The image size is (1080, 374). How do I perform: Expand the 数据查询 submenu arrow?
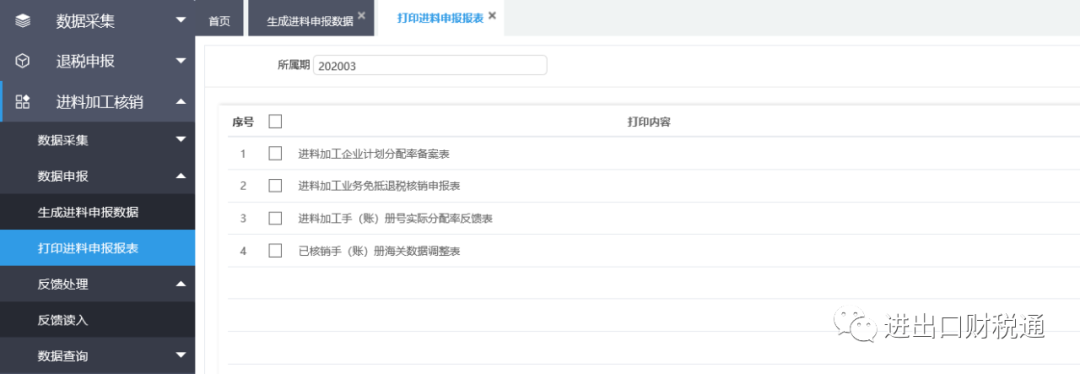pyautogui.click(x=181, y=355)
